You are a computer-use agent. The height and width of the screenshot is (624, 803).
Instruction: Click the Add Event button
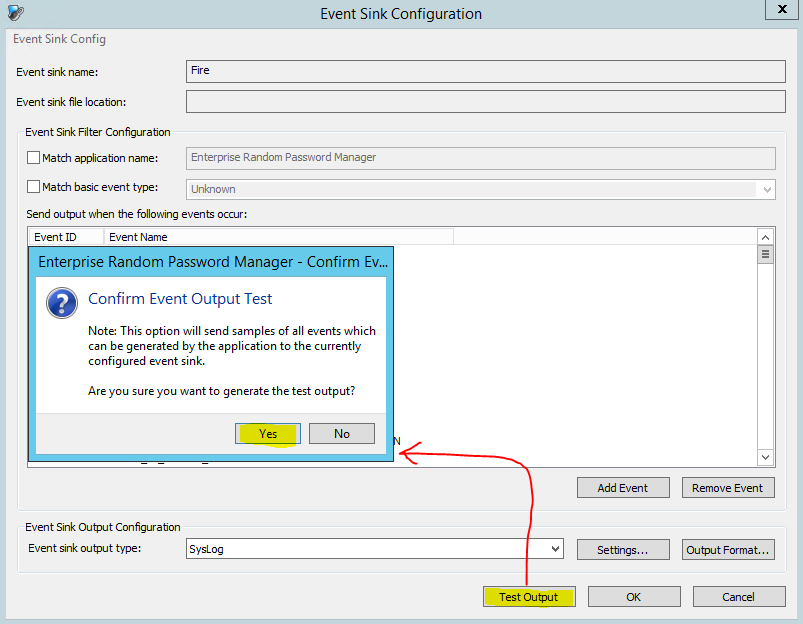[x=623, y=488]
